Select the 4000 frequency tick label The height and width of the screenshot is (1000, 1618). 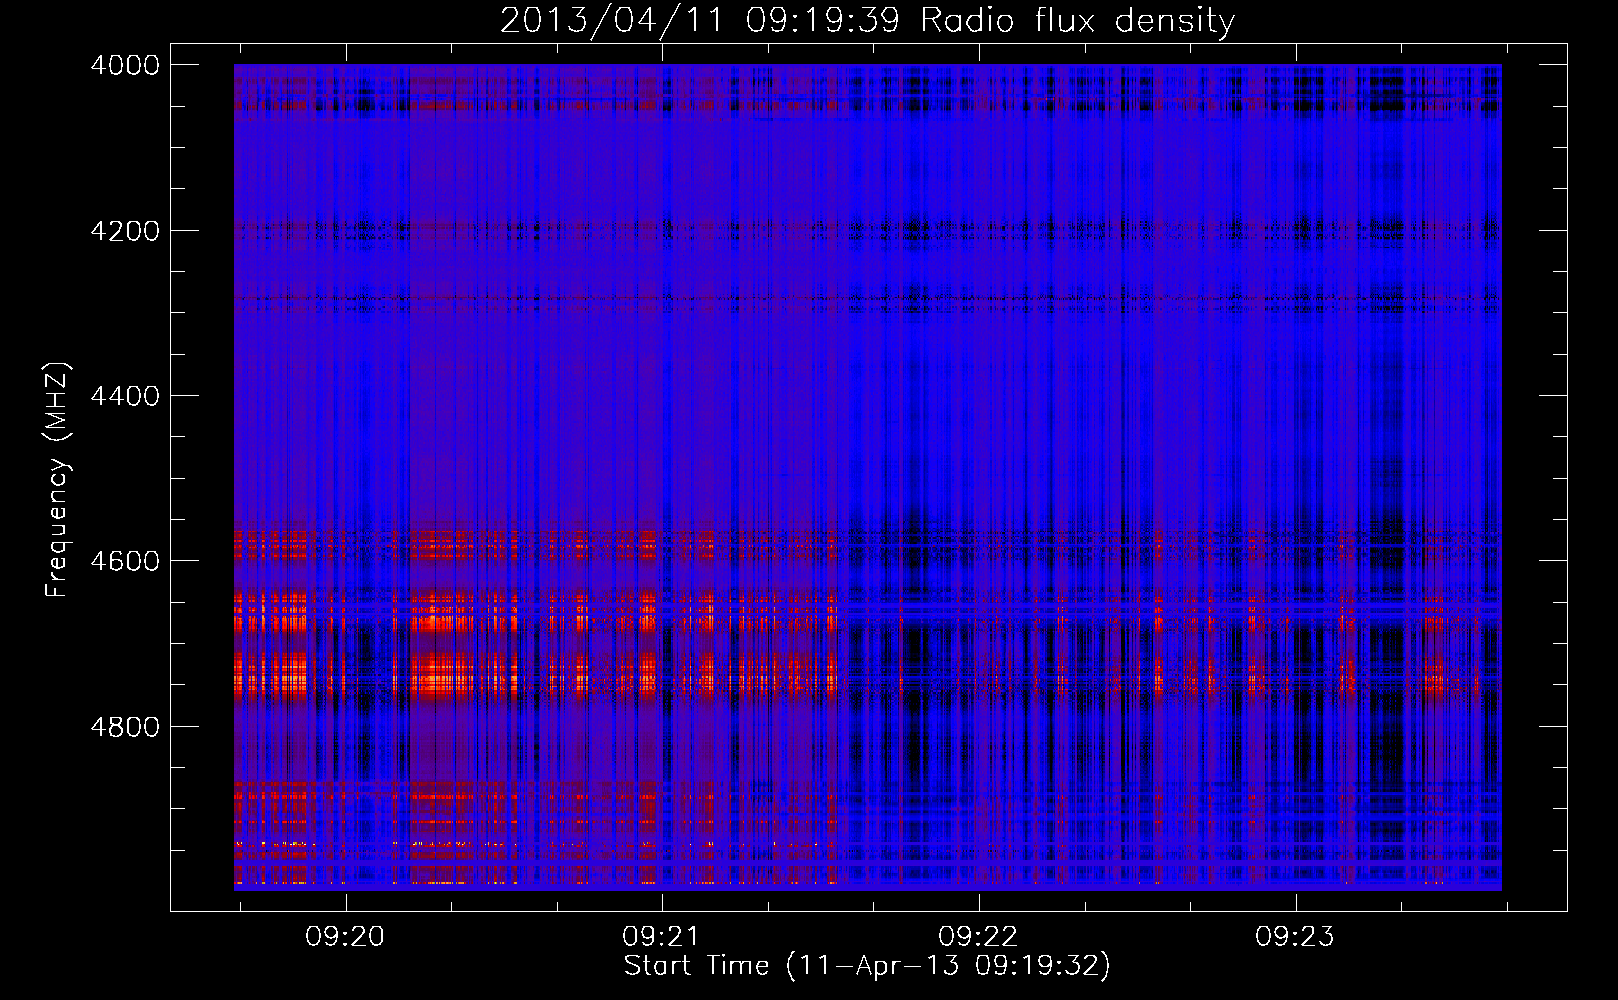coord(125,65)
